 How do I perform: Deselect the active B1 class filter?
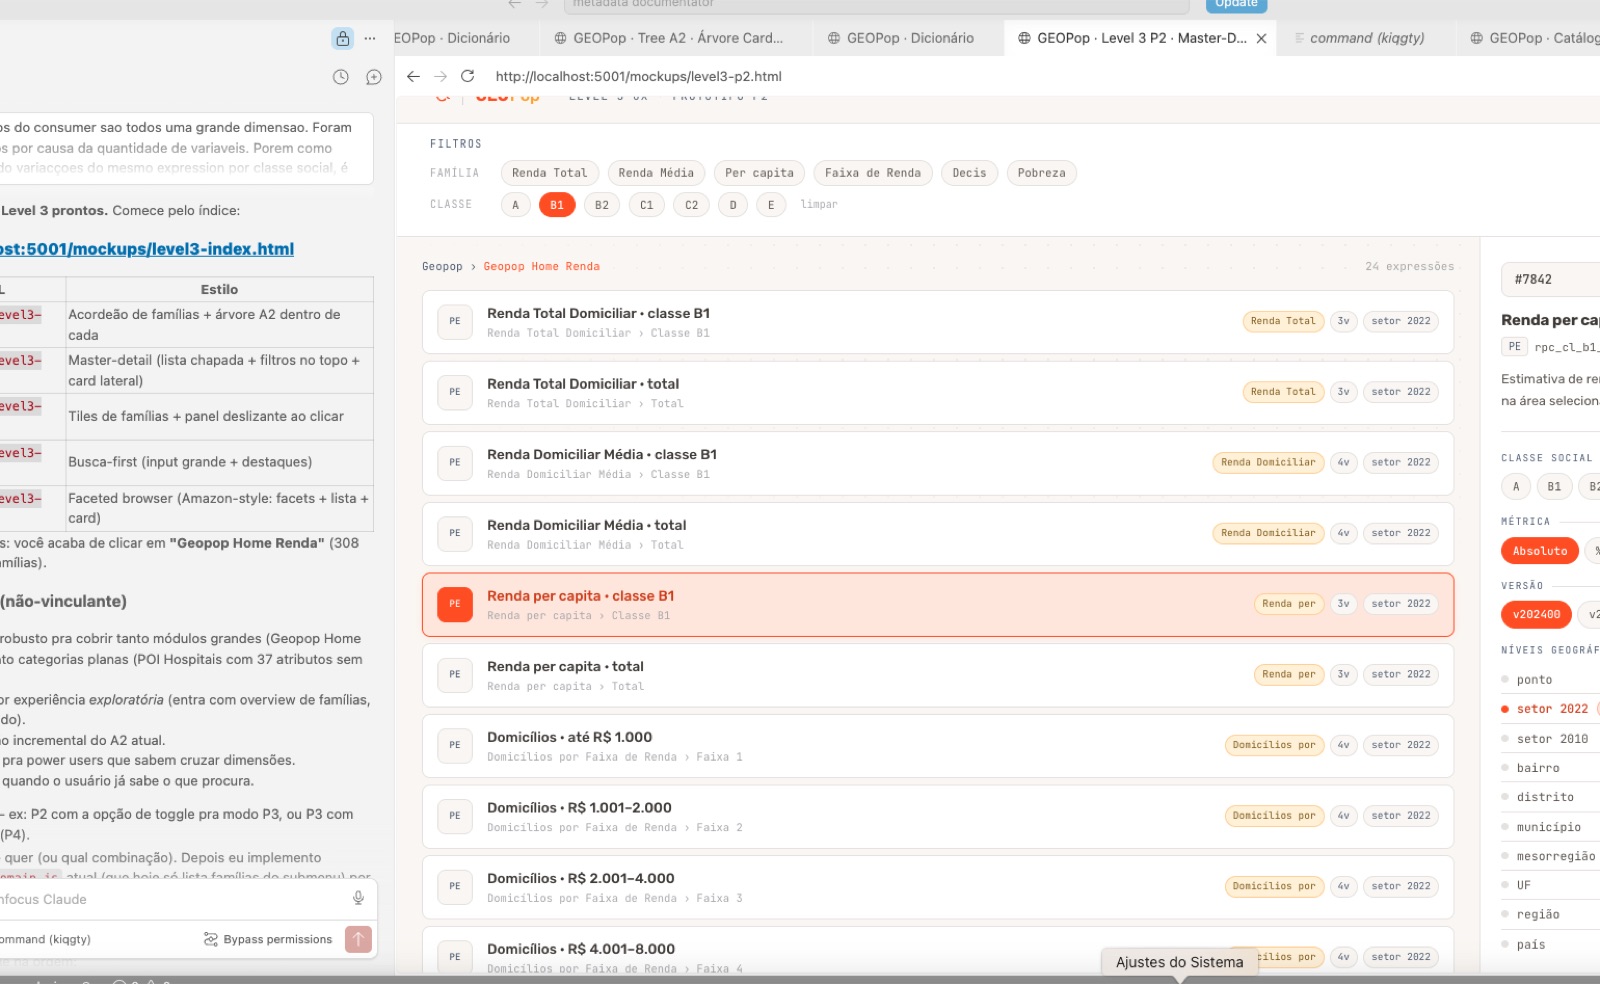pyautogui.click(x=557, y=205)
